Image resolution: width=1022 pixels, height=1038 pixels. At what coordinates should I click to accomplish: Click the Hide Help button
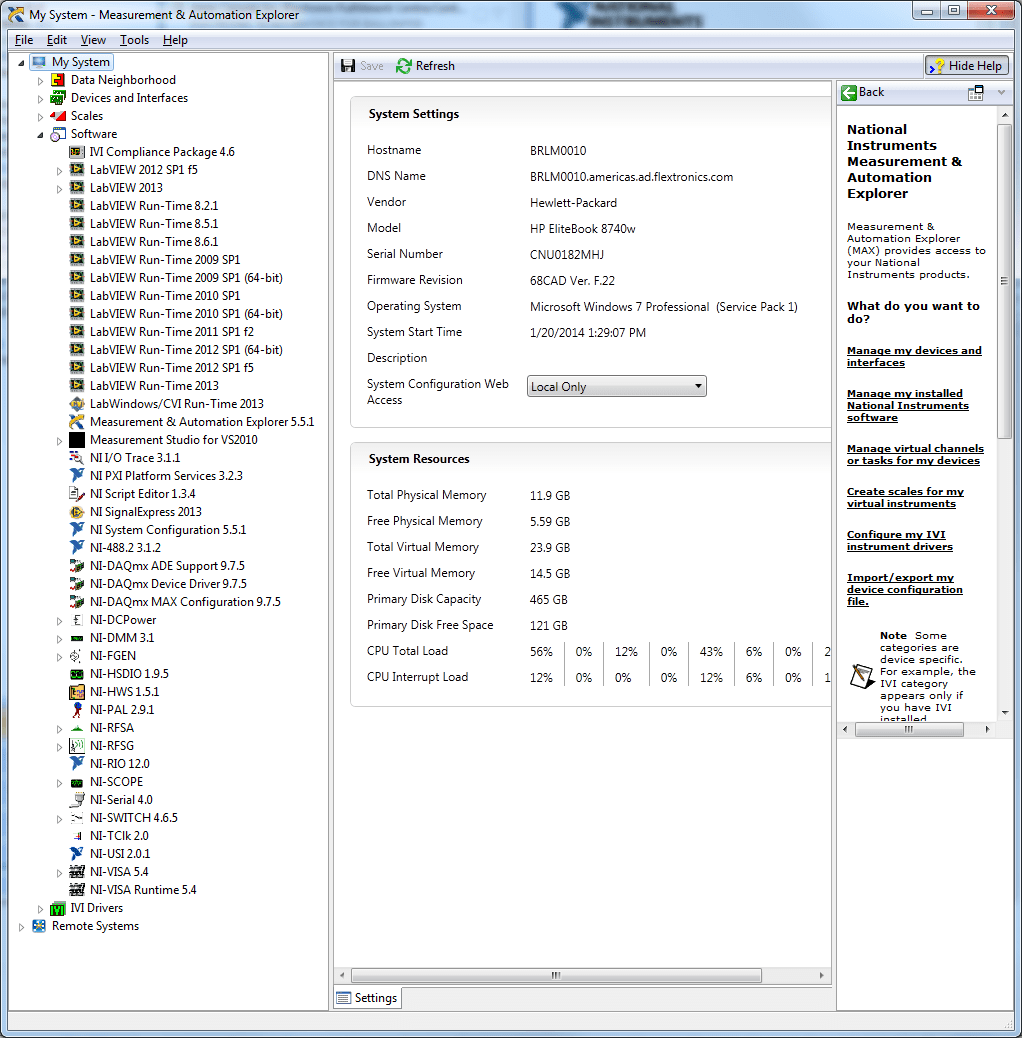pos(965,65)
